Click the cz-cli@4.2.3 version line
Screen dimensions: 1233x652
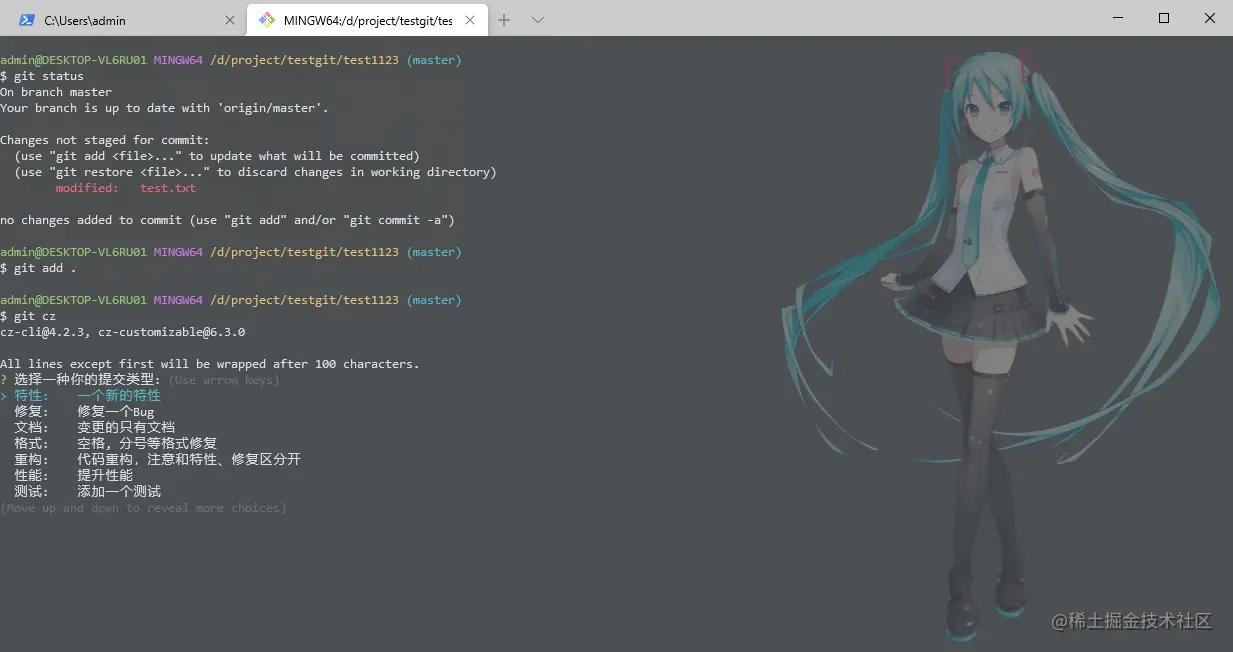[122, 332]
